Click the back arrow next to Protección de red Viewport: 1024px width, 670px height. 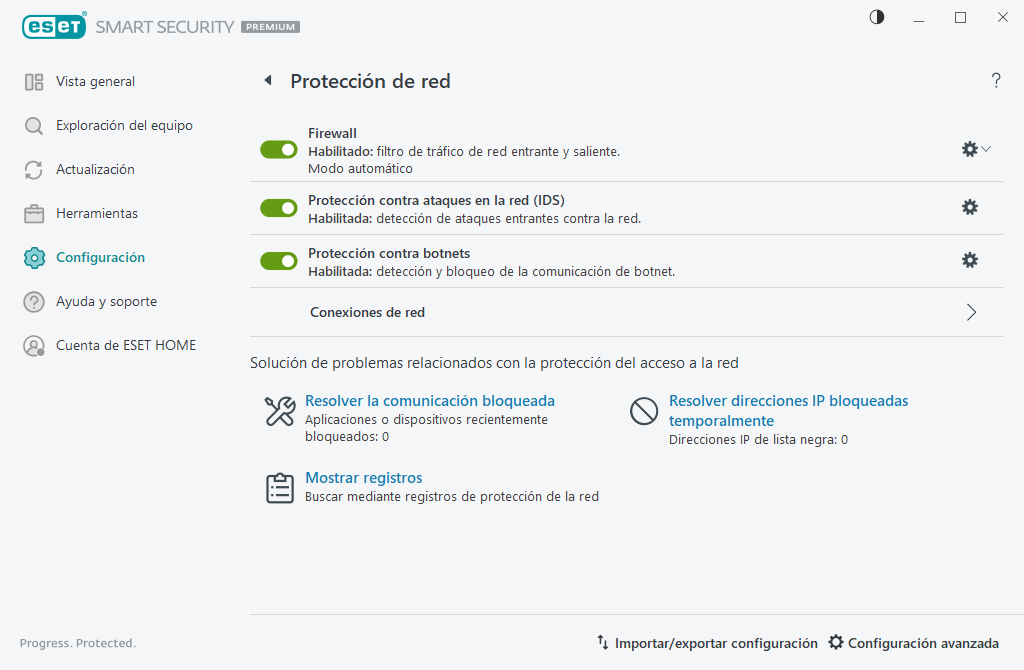click(267, 81)
